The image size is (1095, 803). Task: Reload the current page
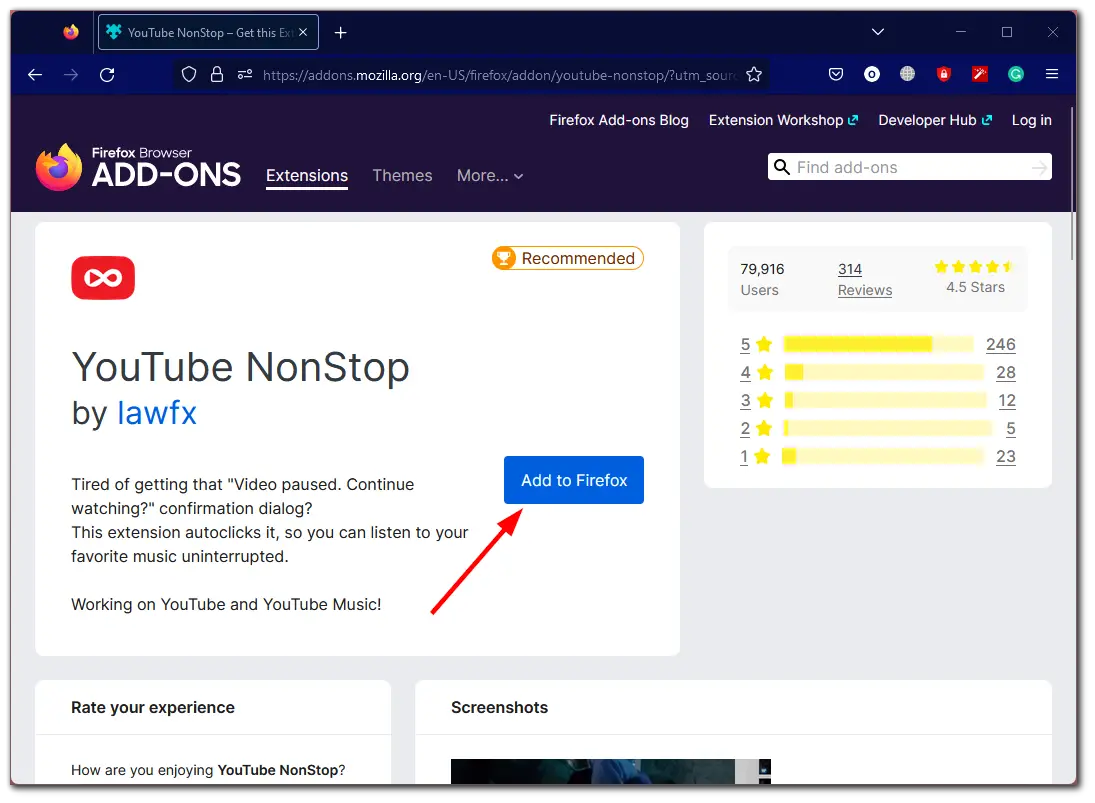[107, 75]
